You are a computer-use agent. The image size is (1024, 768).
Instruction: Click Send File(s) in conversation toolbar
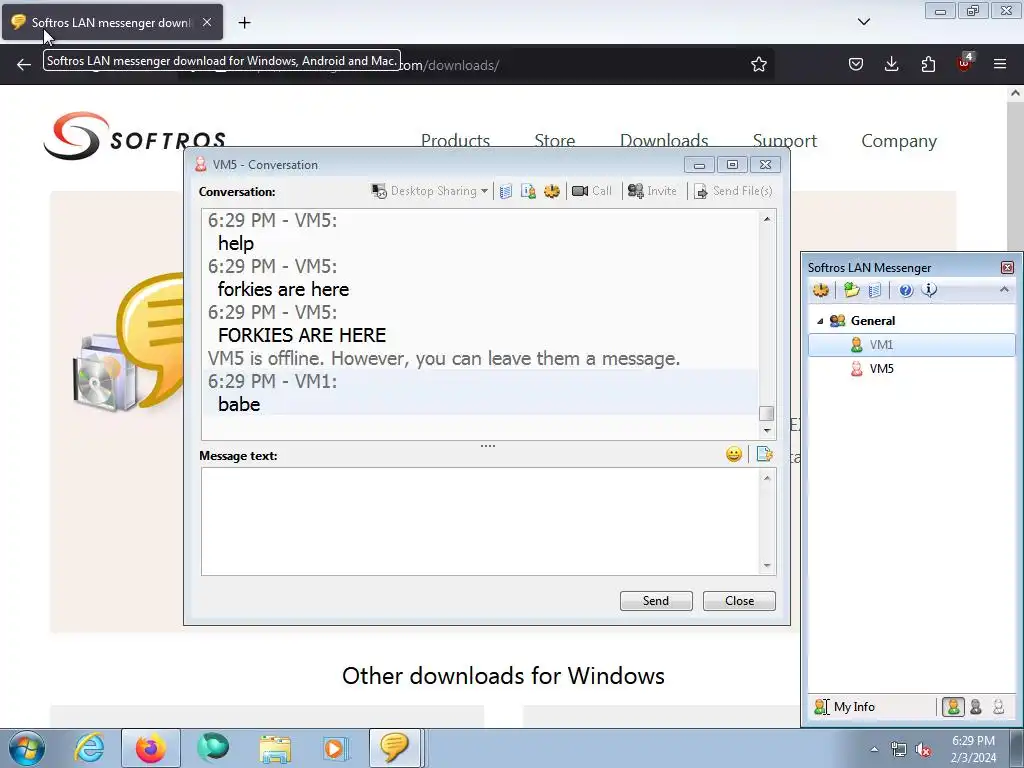click(733, 191)
